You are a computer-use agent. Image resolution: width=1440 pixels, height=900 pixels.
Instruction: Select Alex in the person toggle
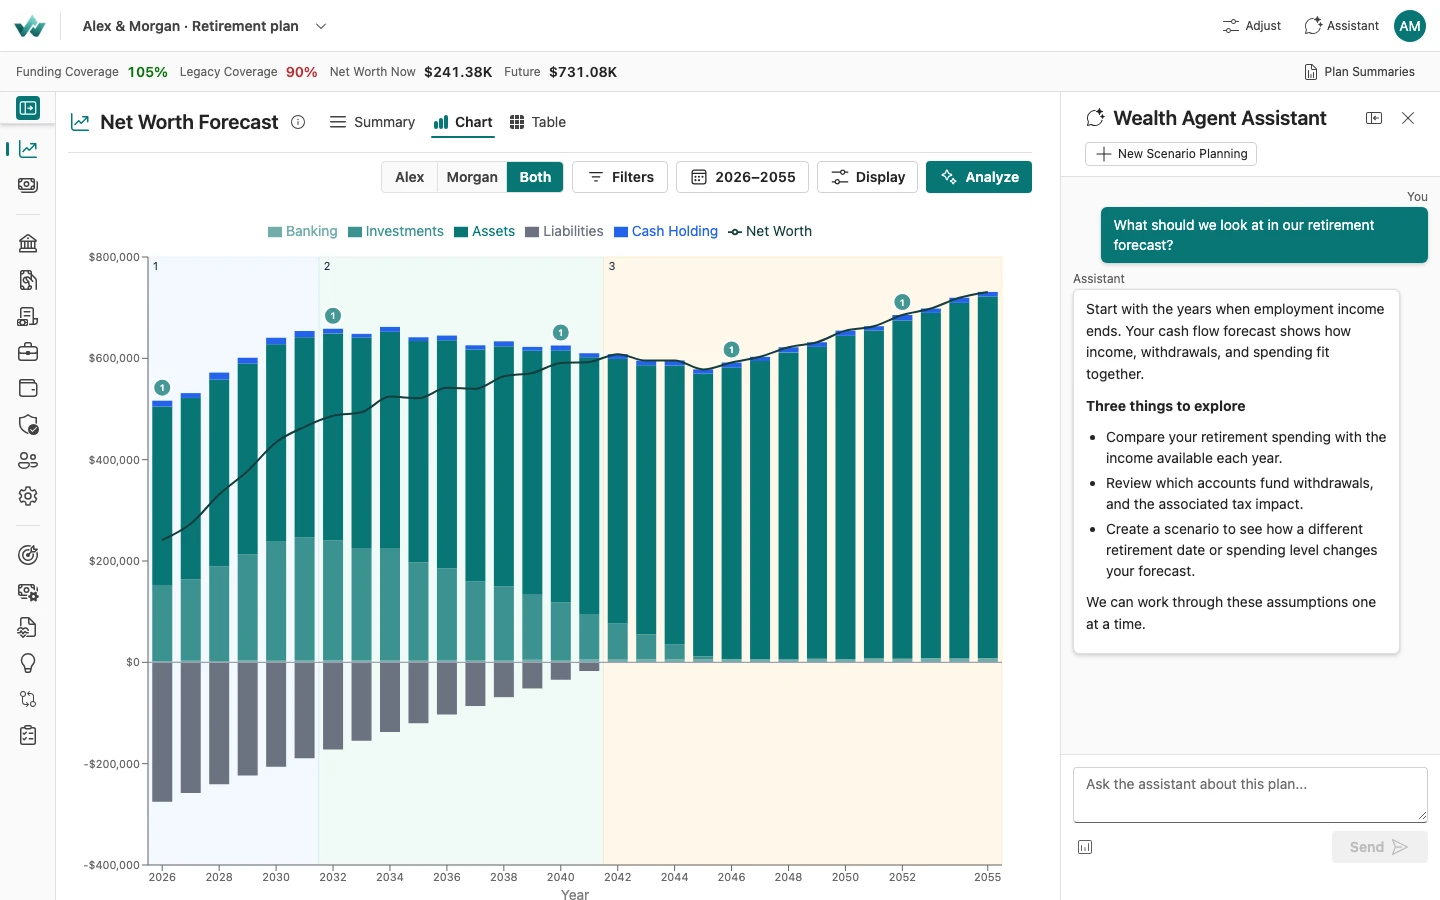[x=409, y=177]
